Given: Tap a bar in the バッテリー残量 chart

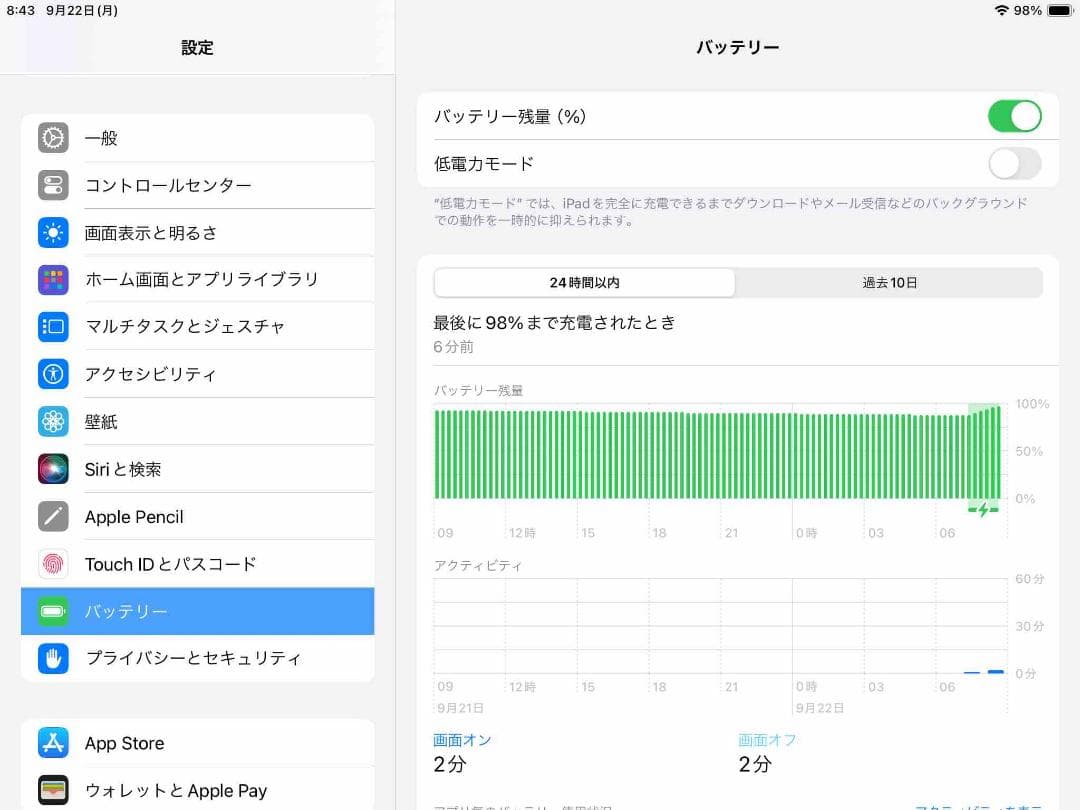Looking at the screenshot, I should 700,455.
